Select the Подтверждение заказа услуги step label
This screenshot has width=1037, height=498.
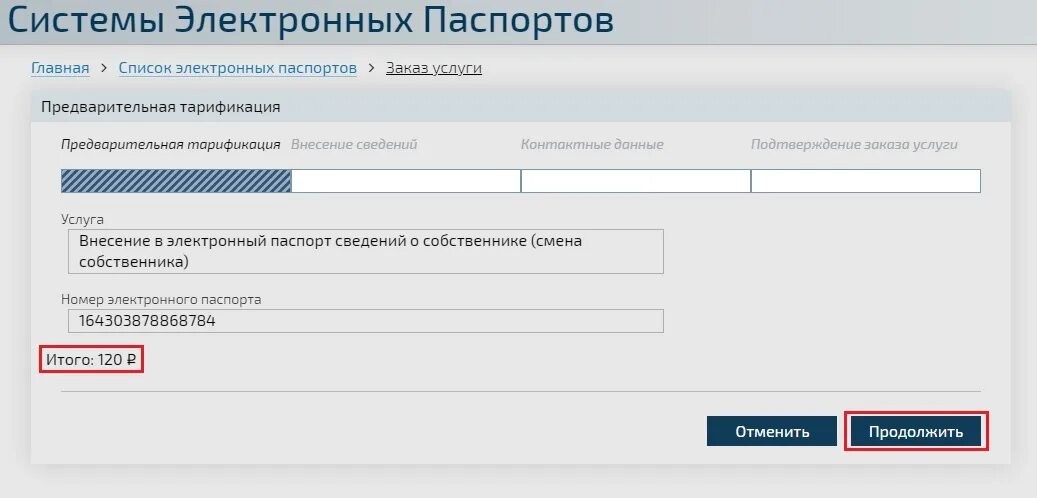pyautogui.click(x=854, y=145)
